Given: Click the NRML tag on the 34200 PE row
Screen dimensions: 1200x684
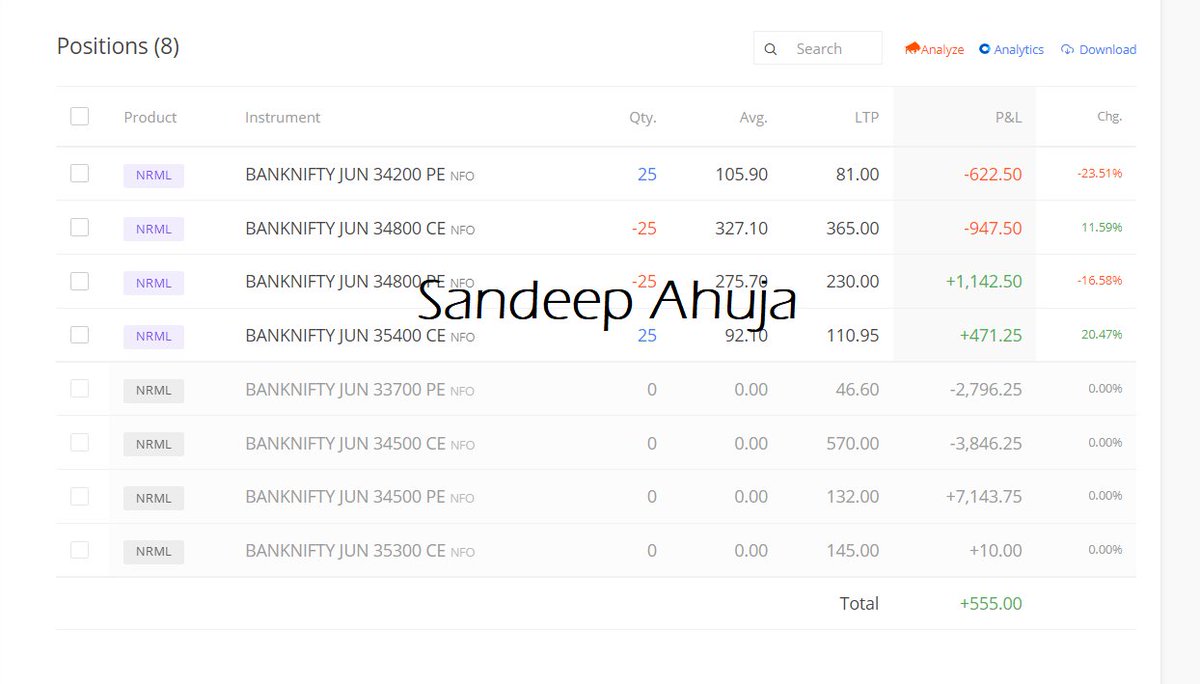Looking at the screenshot, I should click(153, 174).
